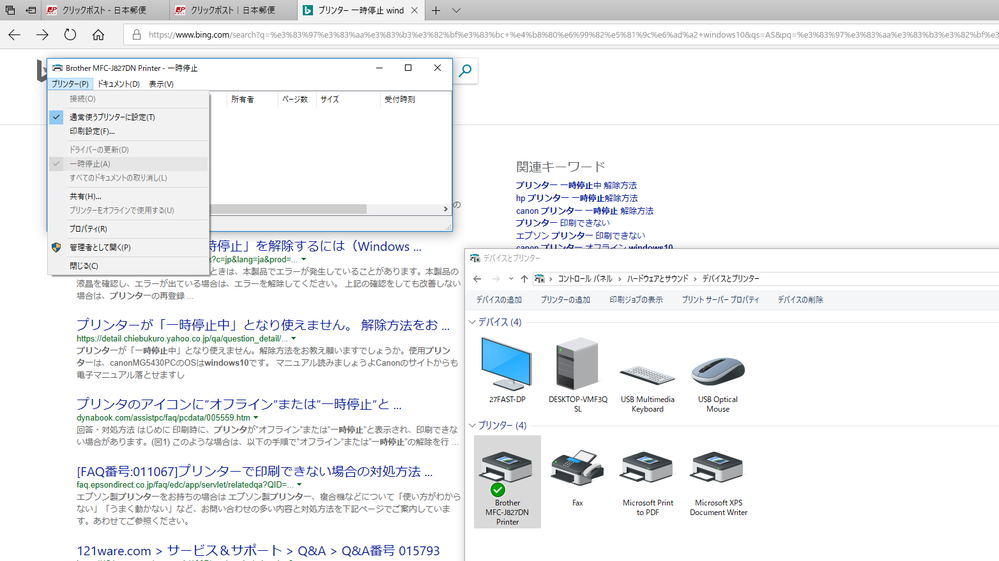Select the Brother MFC-J827DN Printer icon
Viewport: 999px width, 561px height.
point(507,482)
